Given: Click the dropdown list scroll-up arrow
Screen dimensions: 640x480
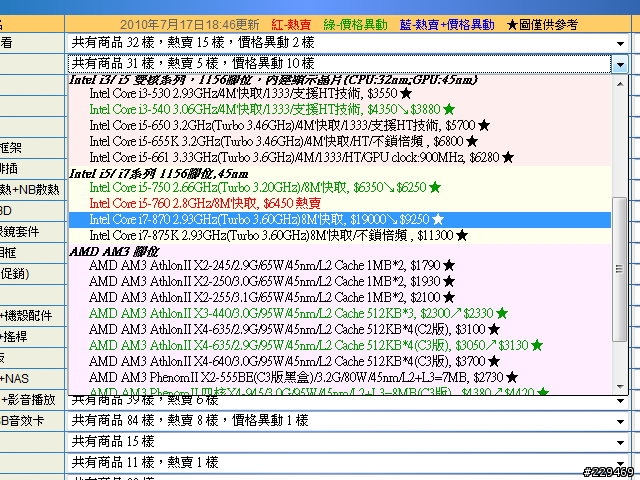Looking at the screenshot, I should pos(620,84).
